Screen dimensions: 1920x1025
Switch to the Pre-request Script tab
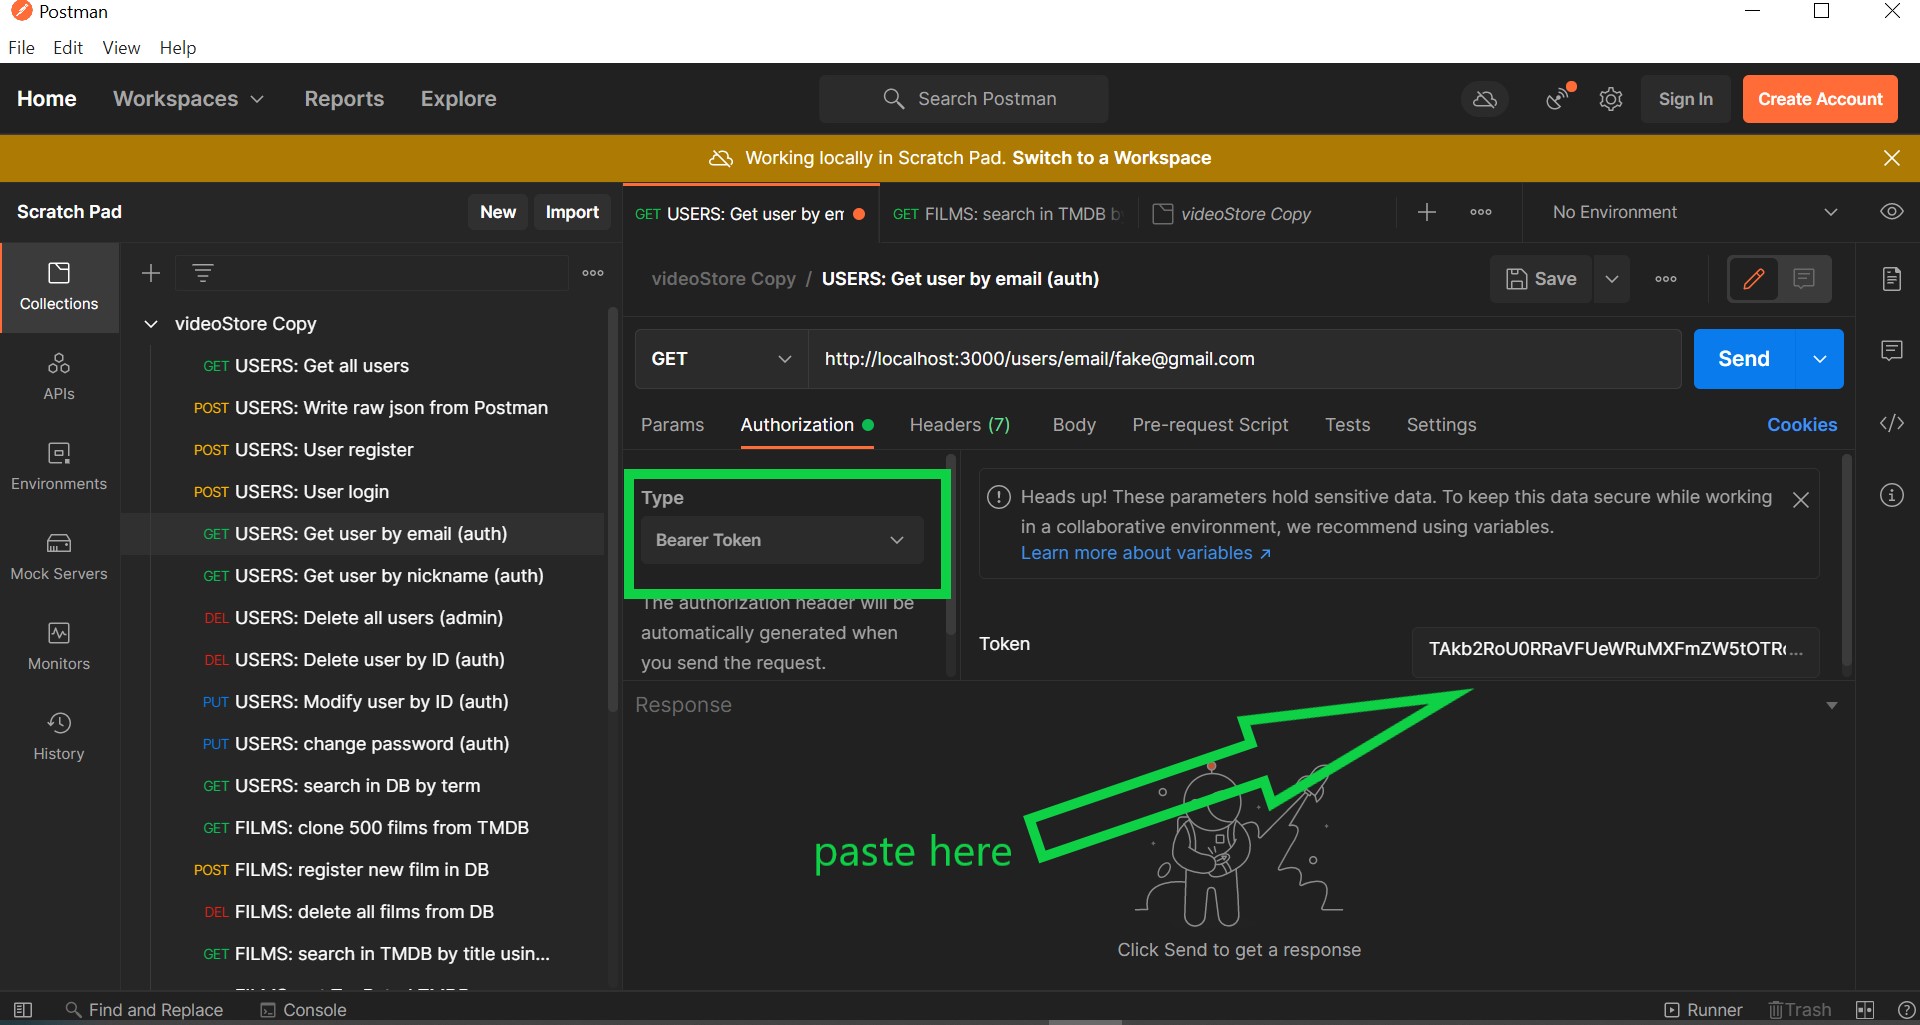click(1210, 425)
